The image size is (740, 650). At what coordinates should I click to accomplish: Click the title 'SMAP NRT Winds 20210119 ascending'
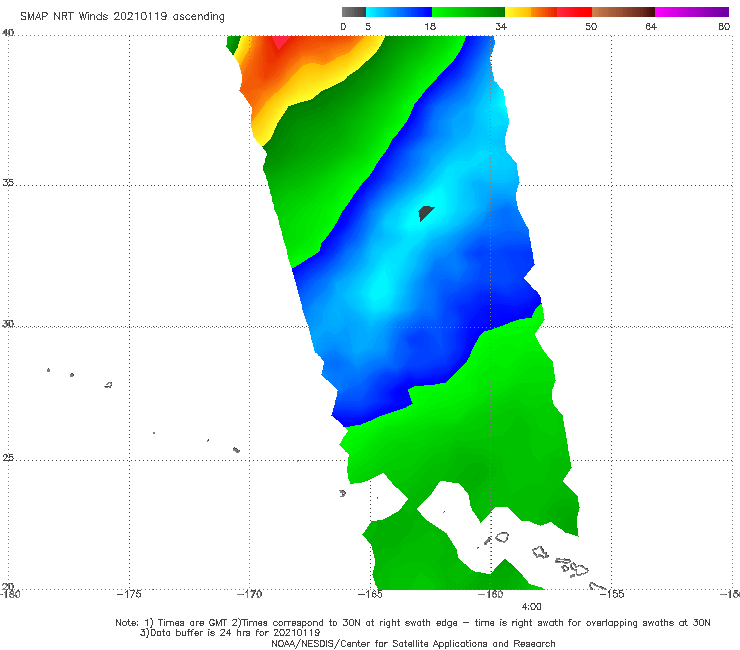click(122, 17)
